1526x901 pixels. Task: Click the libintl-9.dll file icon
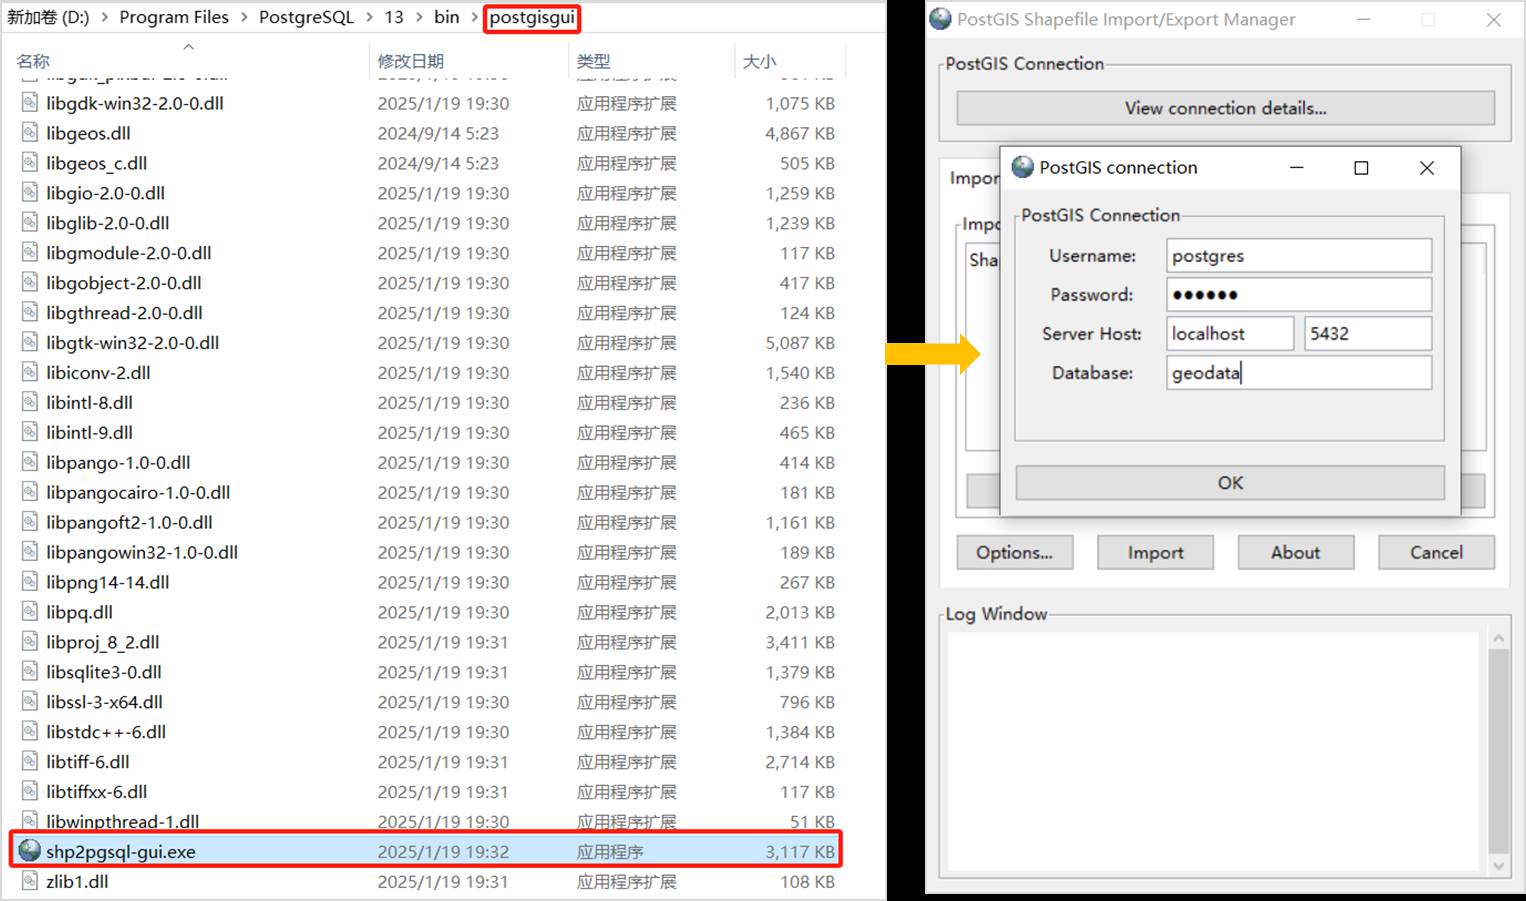[30, 433]
